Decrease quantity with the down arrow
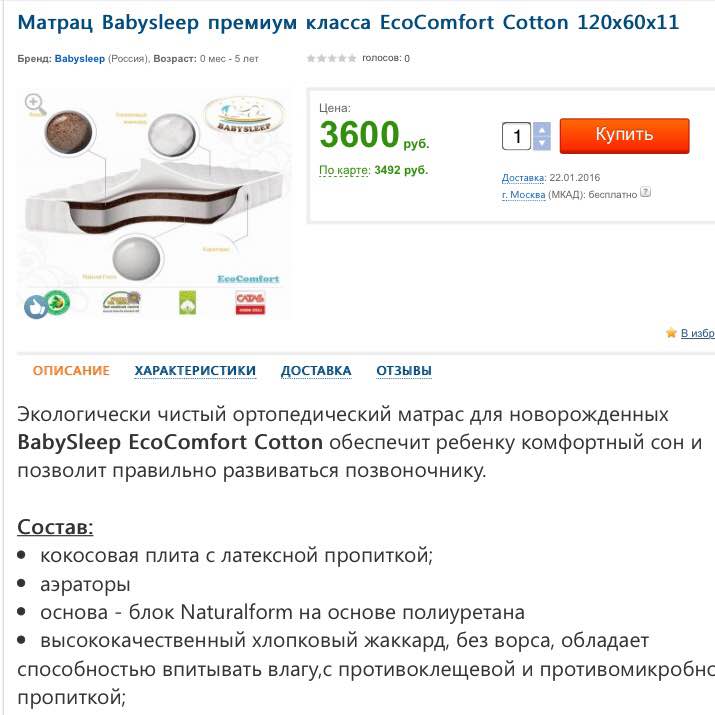Image resolution: width=715 pixels, height=715 pixels. 542,143
